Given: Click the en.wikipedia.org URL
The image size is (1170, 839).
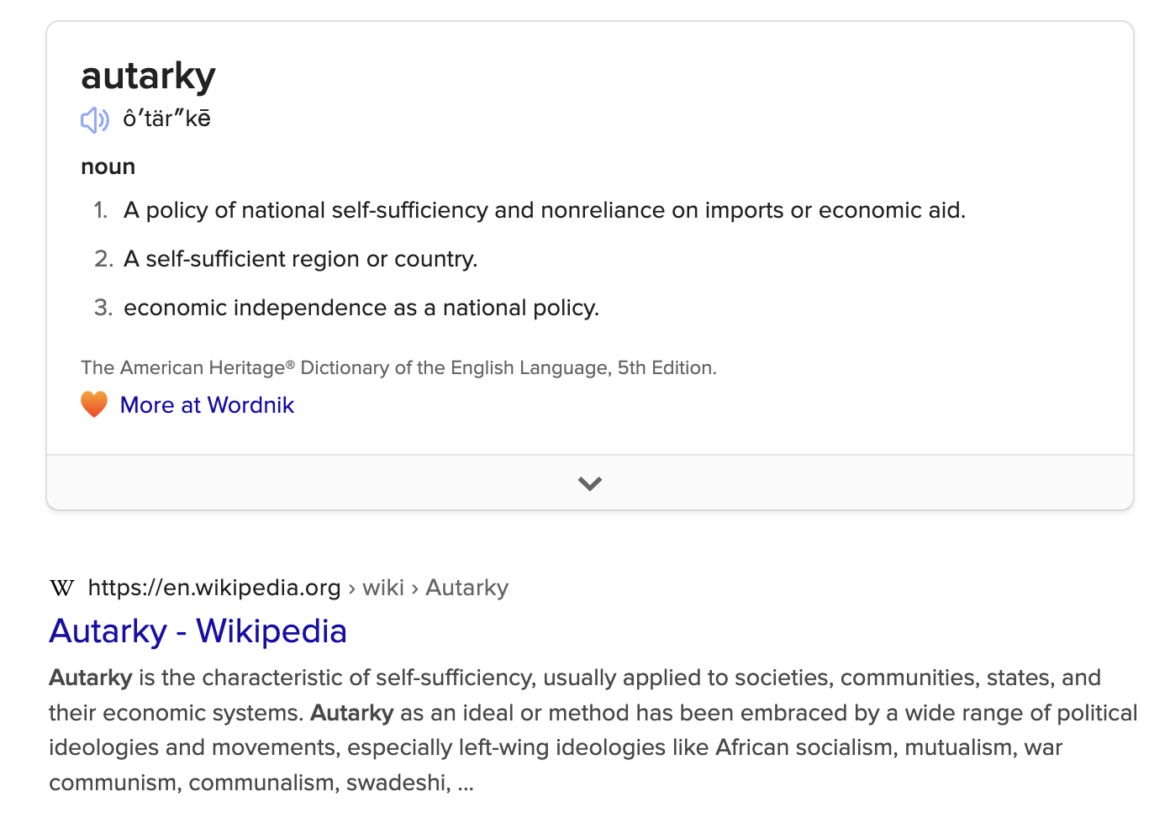Looking at the screenshot, I should (214, 588).
